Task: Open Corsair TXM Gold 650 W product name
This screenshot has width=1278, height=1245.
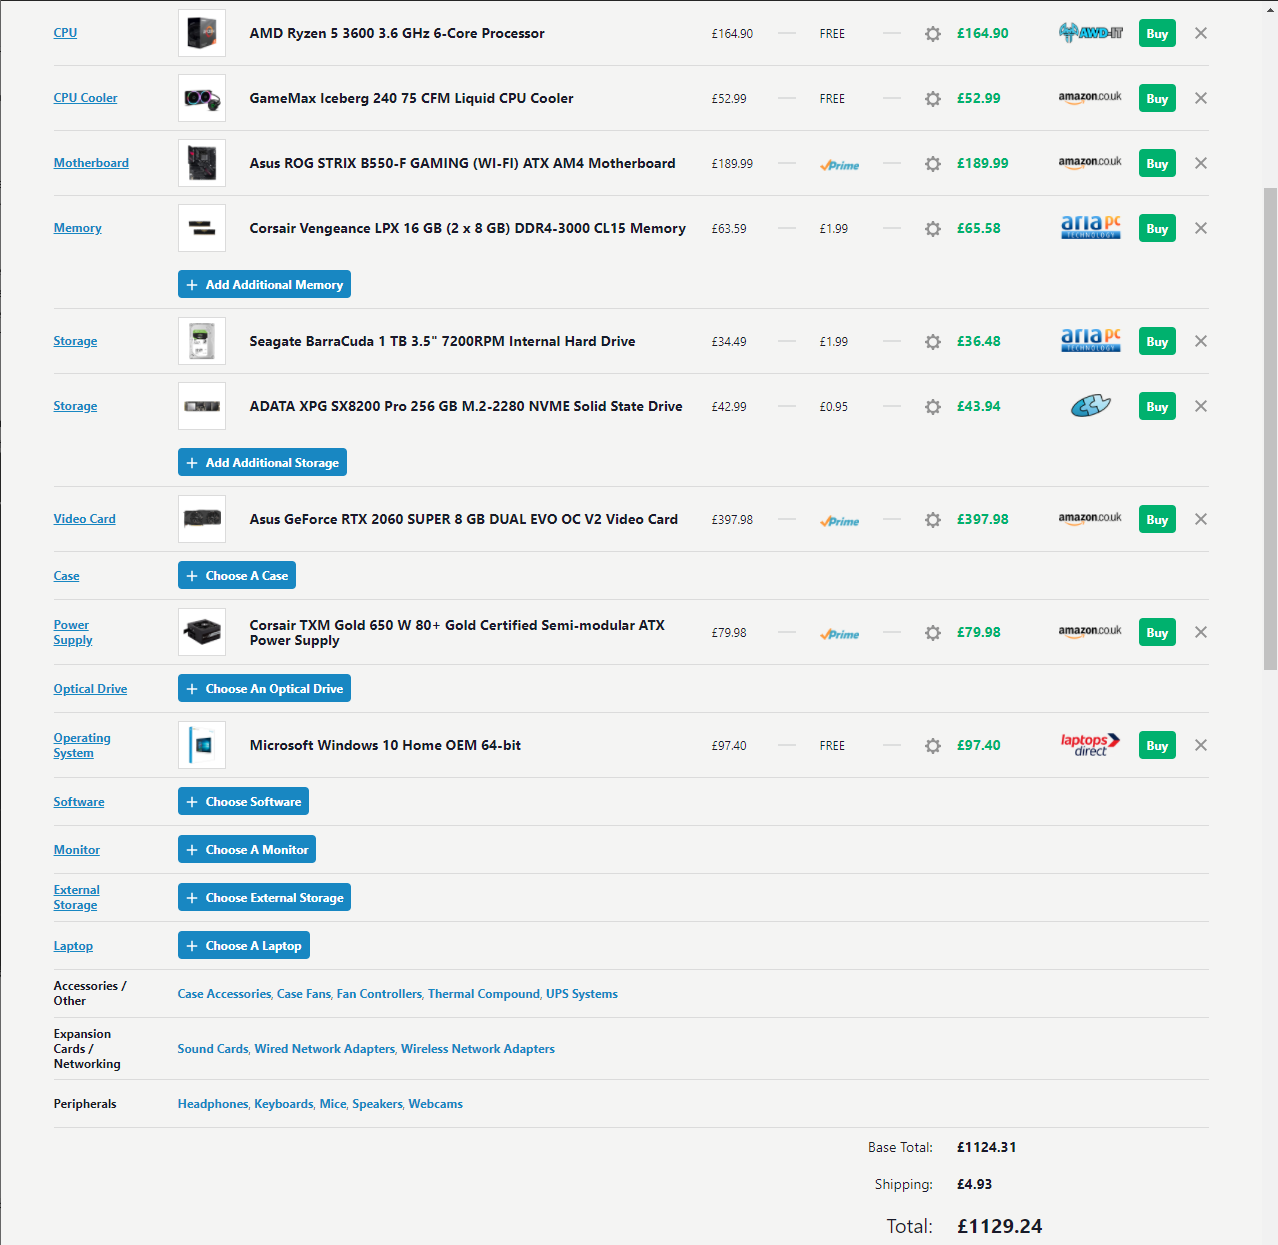Action: (x=457, y=632)
